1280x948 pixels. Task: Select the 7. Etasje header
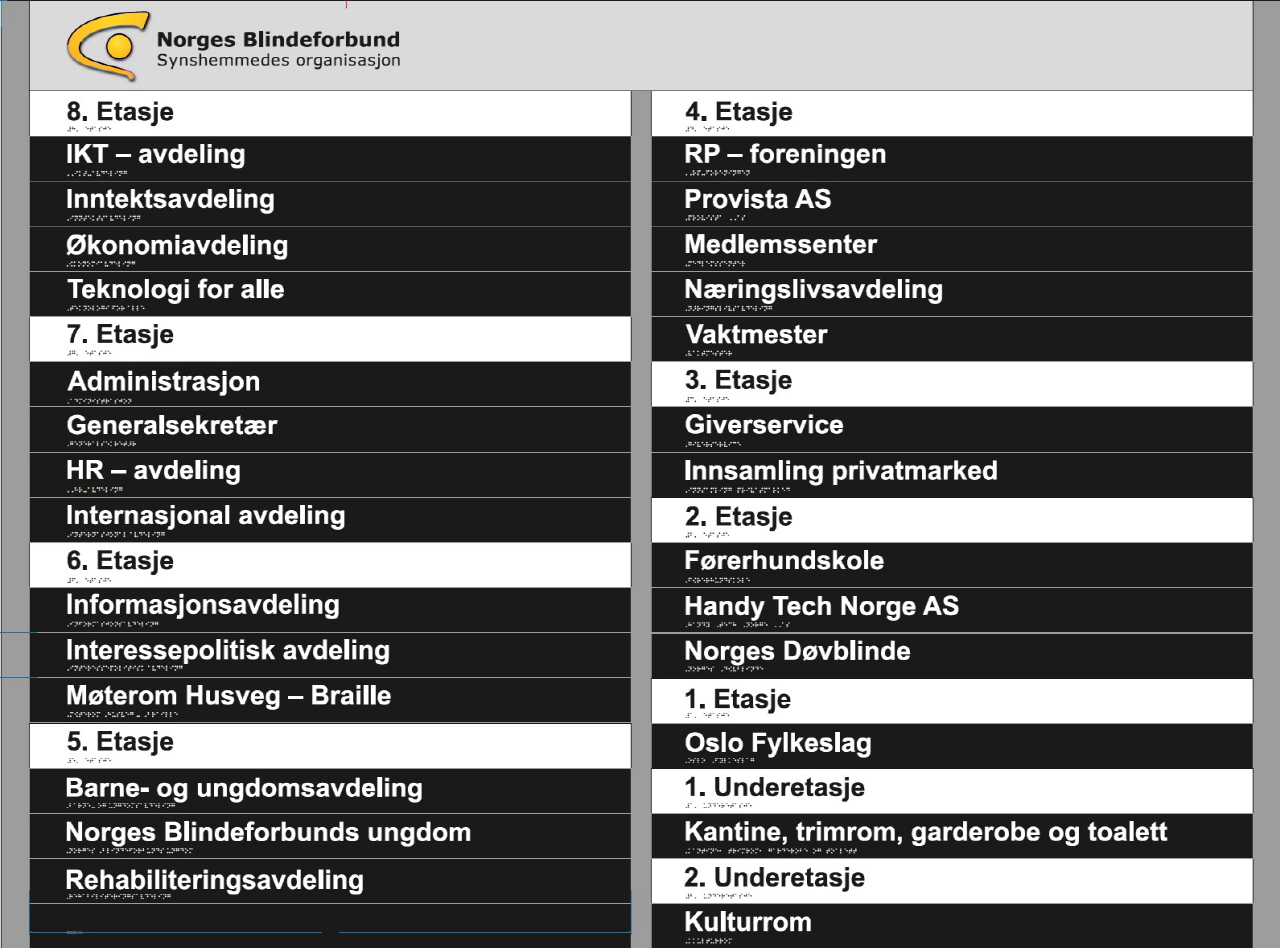tap(330, 339)
